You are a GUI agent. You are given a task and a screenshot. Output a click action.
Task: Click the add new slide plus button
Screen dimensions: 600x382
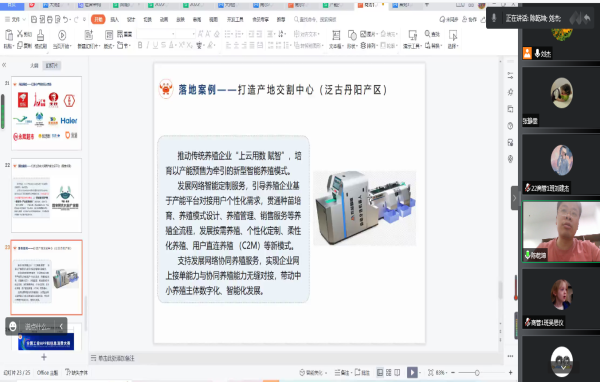pyautogui.click(x=44, y=357)
